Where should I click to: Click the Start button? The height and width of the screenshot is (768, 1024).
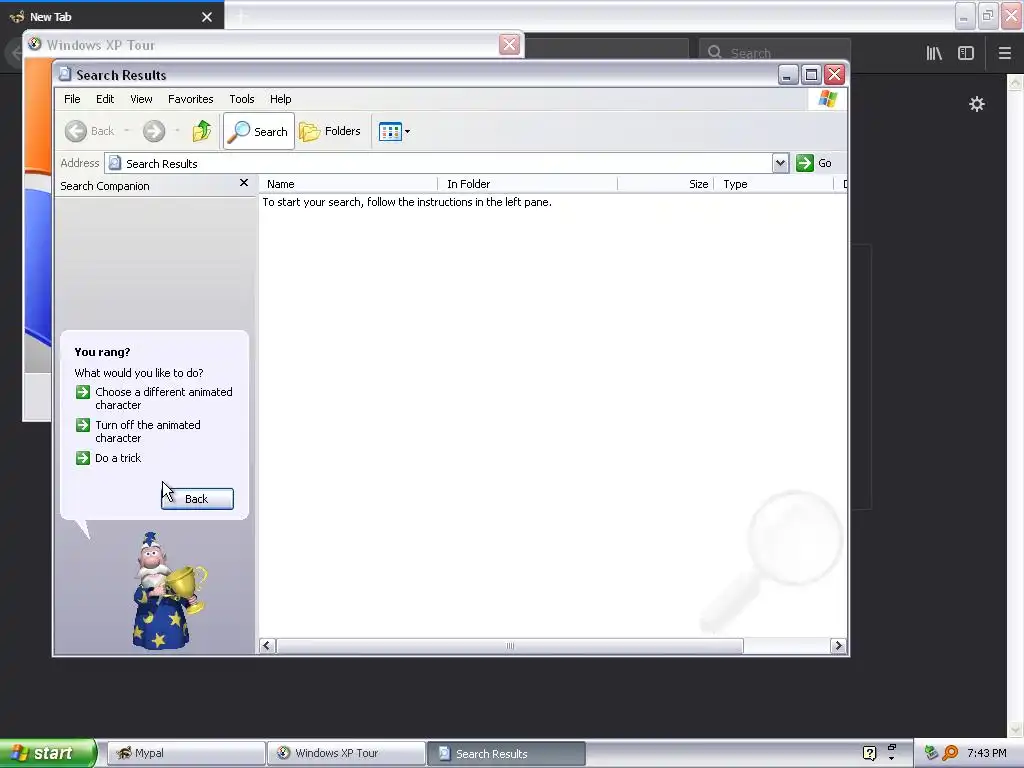click(47, 753)
